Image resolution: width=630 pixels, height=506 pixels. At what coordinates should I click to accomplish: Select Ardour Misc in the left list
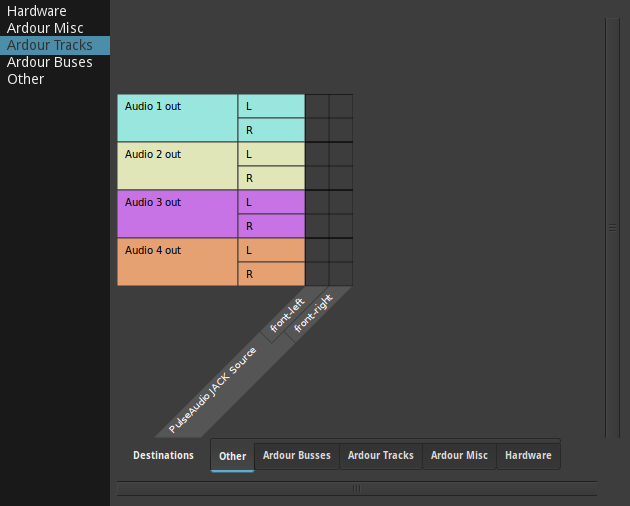45,28
